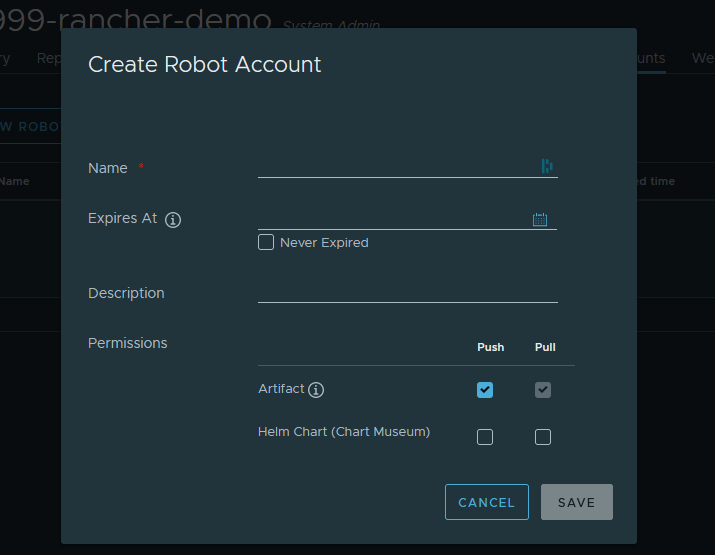
Task: Open the partially visible Repositories tab
Action: pos(48,58)
